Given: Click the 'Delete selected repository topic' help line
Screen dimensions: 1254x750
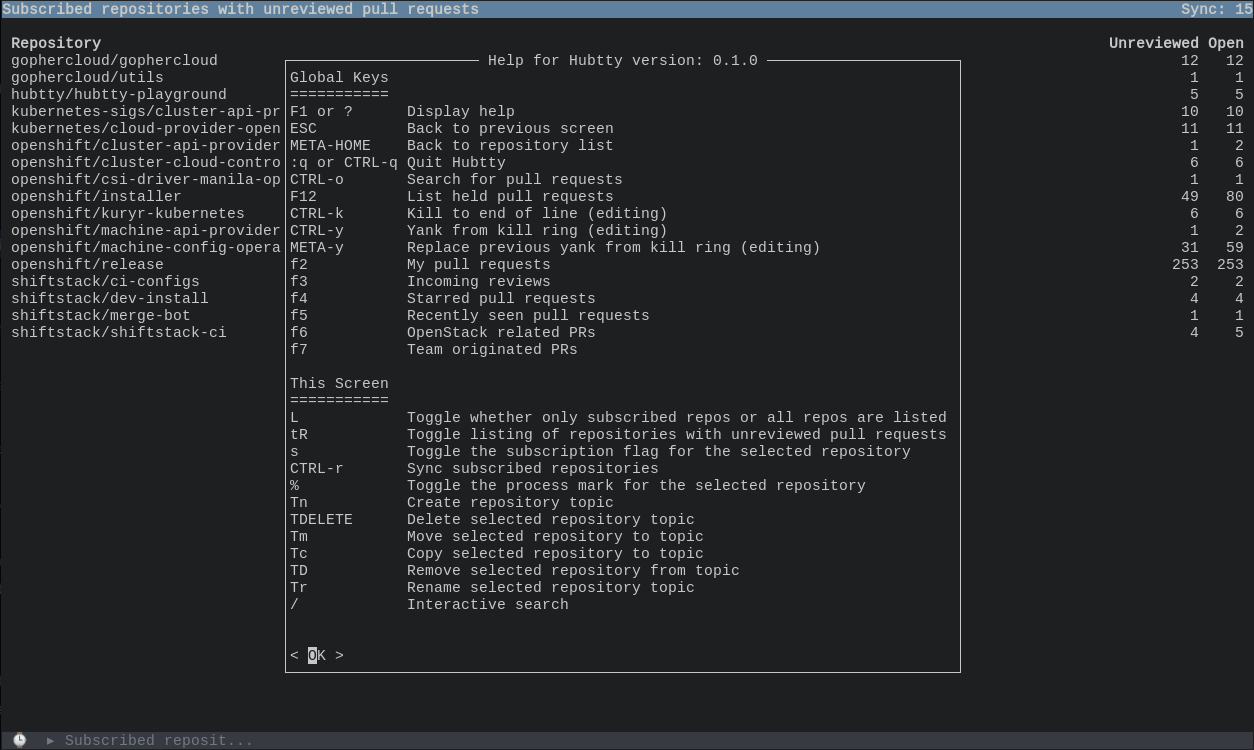Looking at the screenshot, I should point(551,519).
